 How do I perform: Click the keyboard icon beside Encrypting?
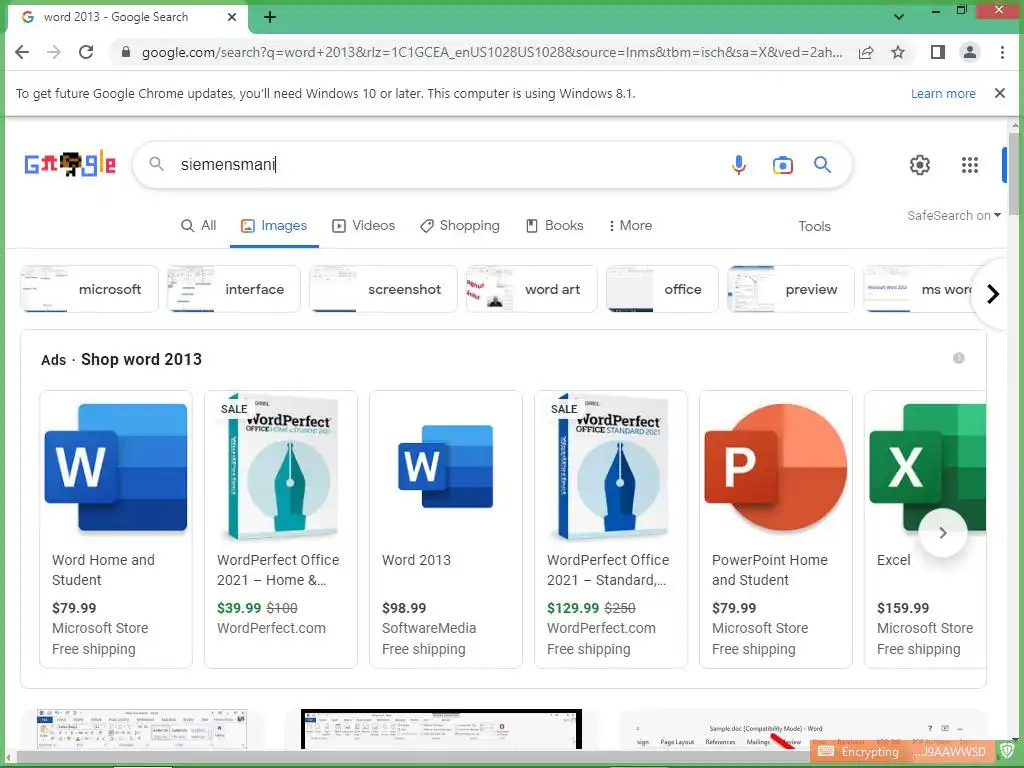[825, 752]
